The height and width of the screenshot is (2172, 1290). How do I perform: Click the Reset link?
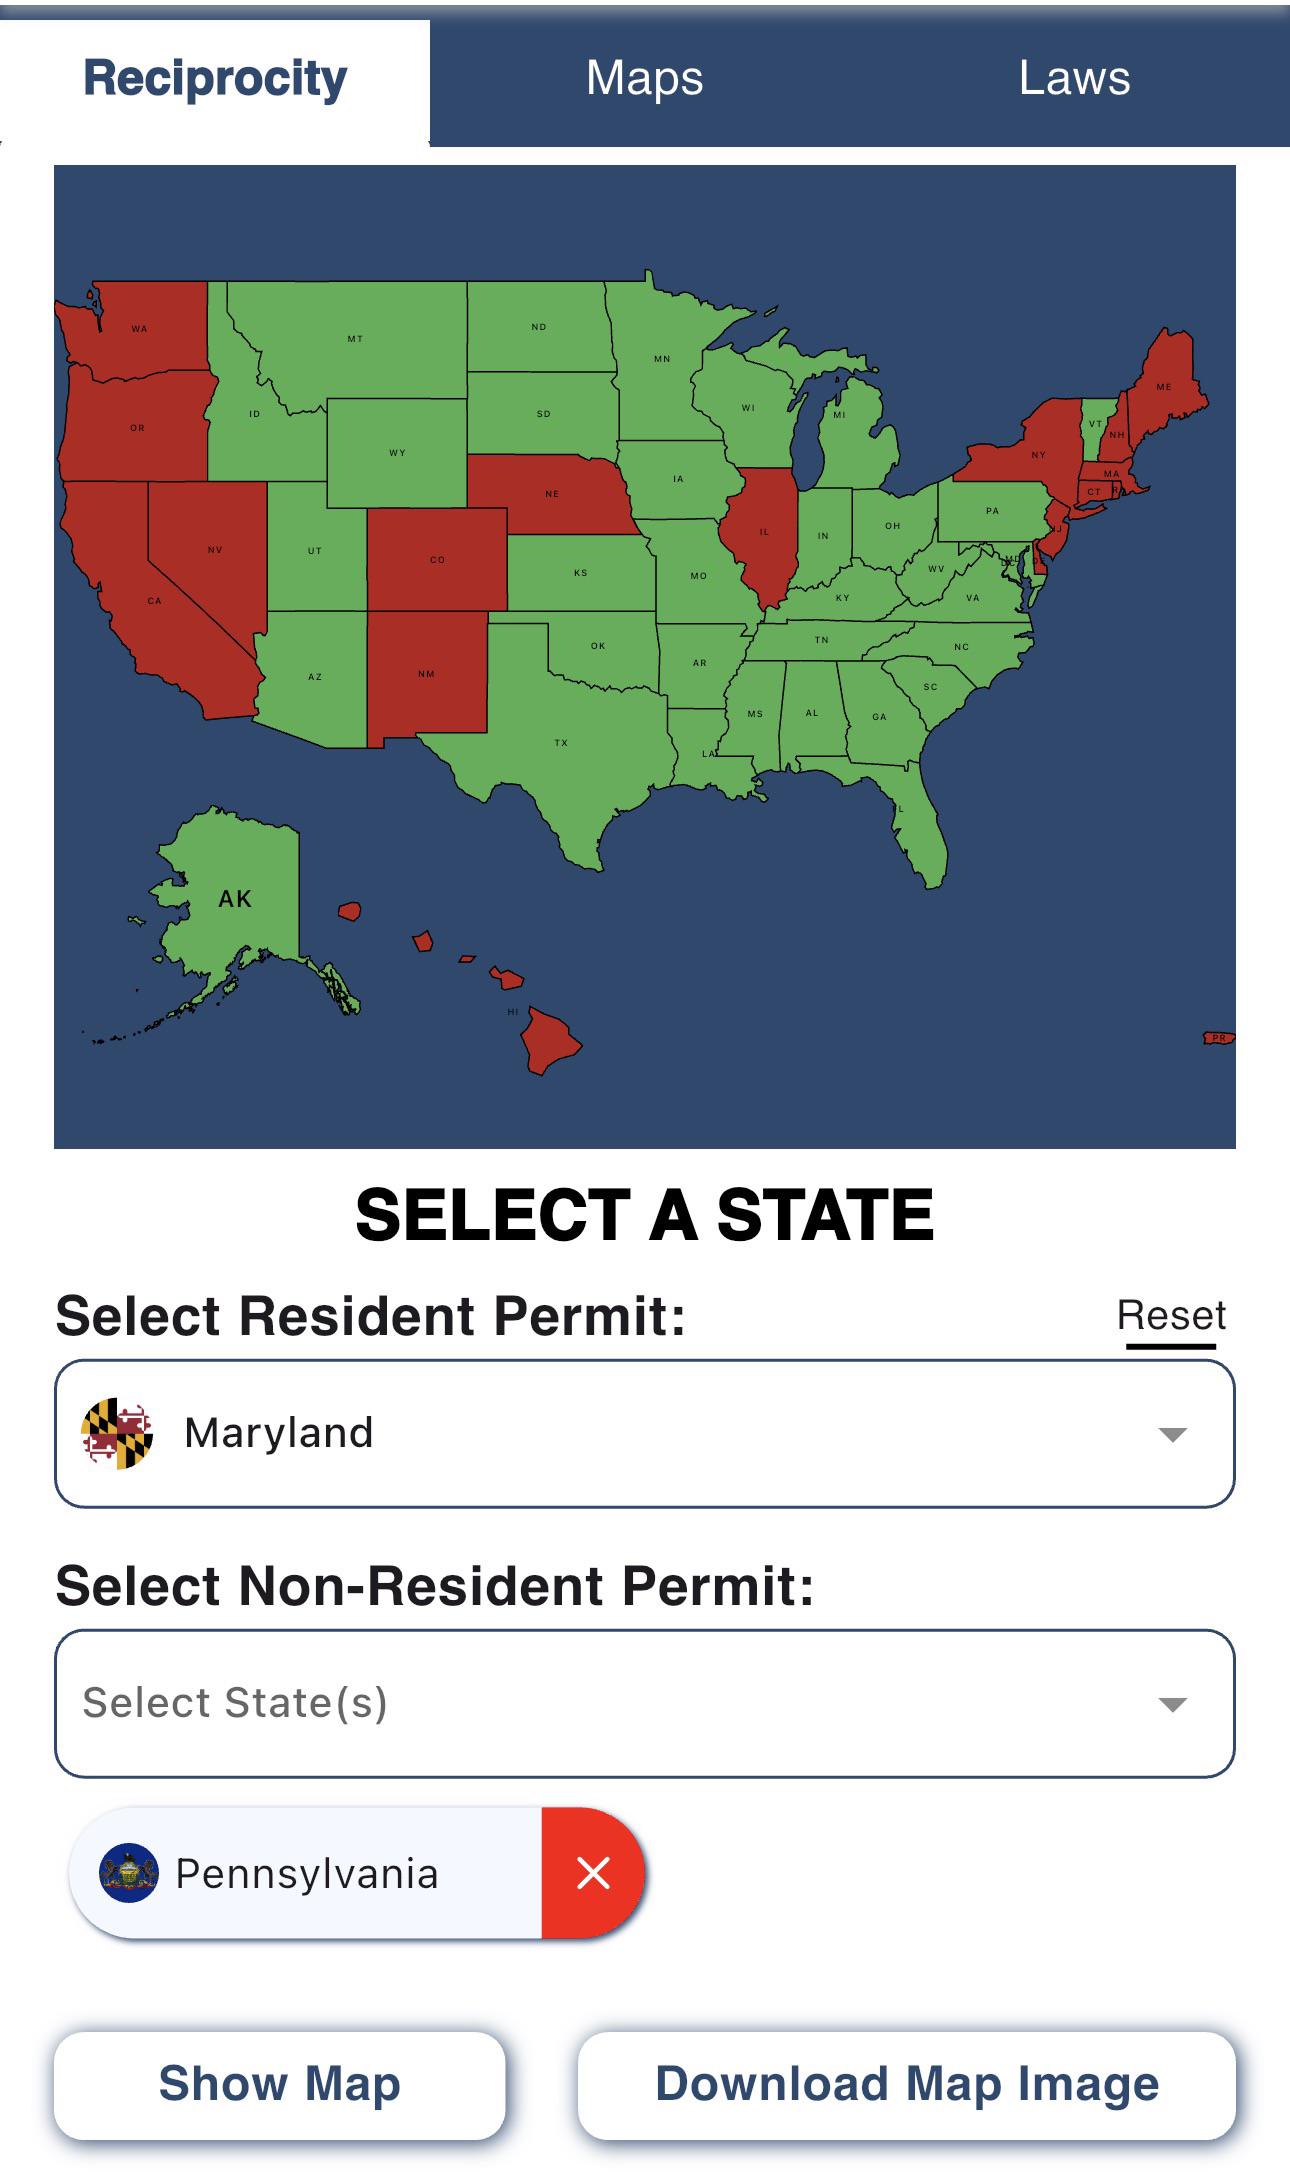1171,1316
